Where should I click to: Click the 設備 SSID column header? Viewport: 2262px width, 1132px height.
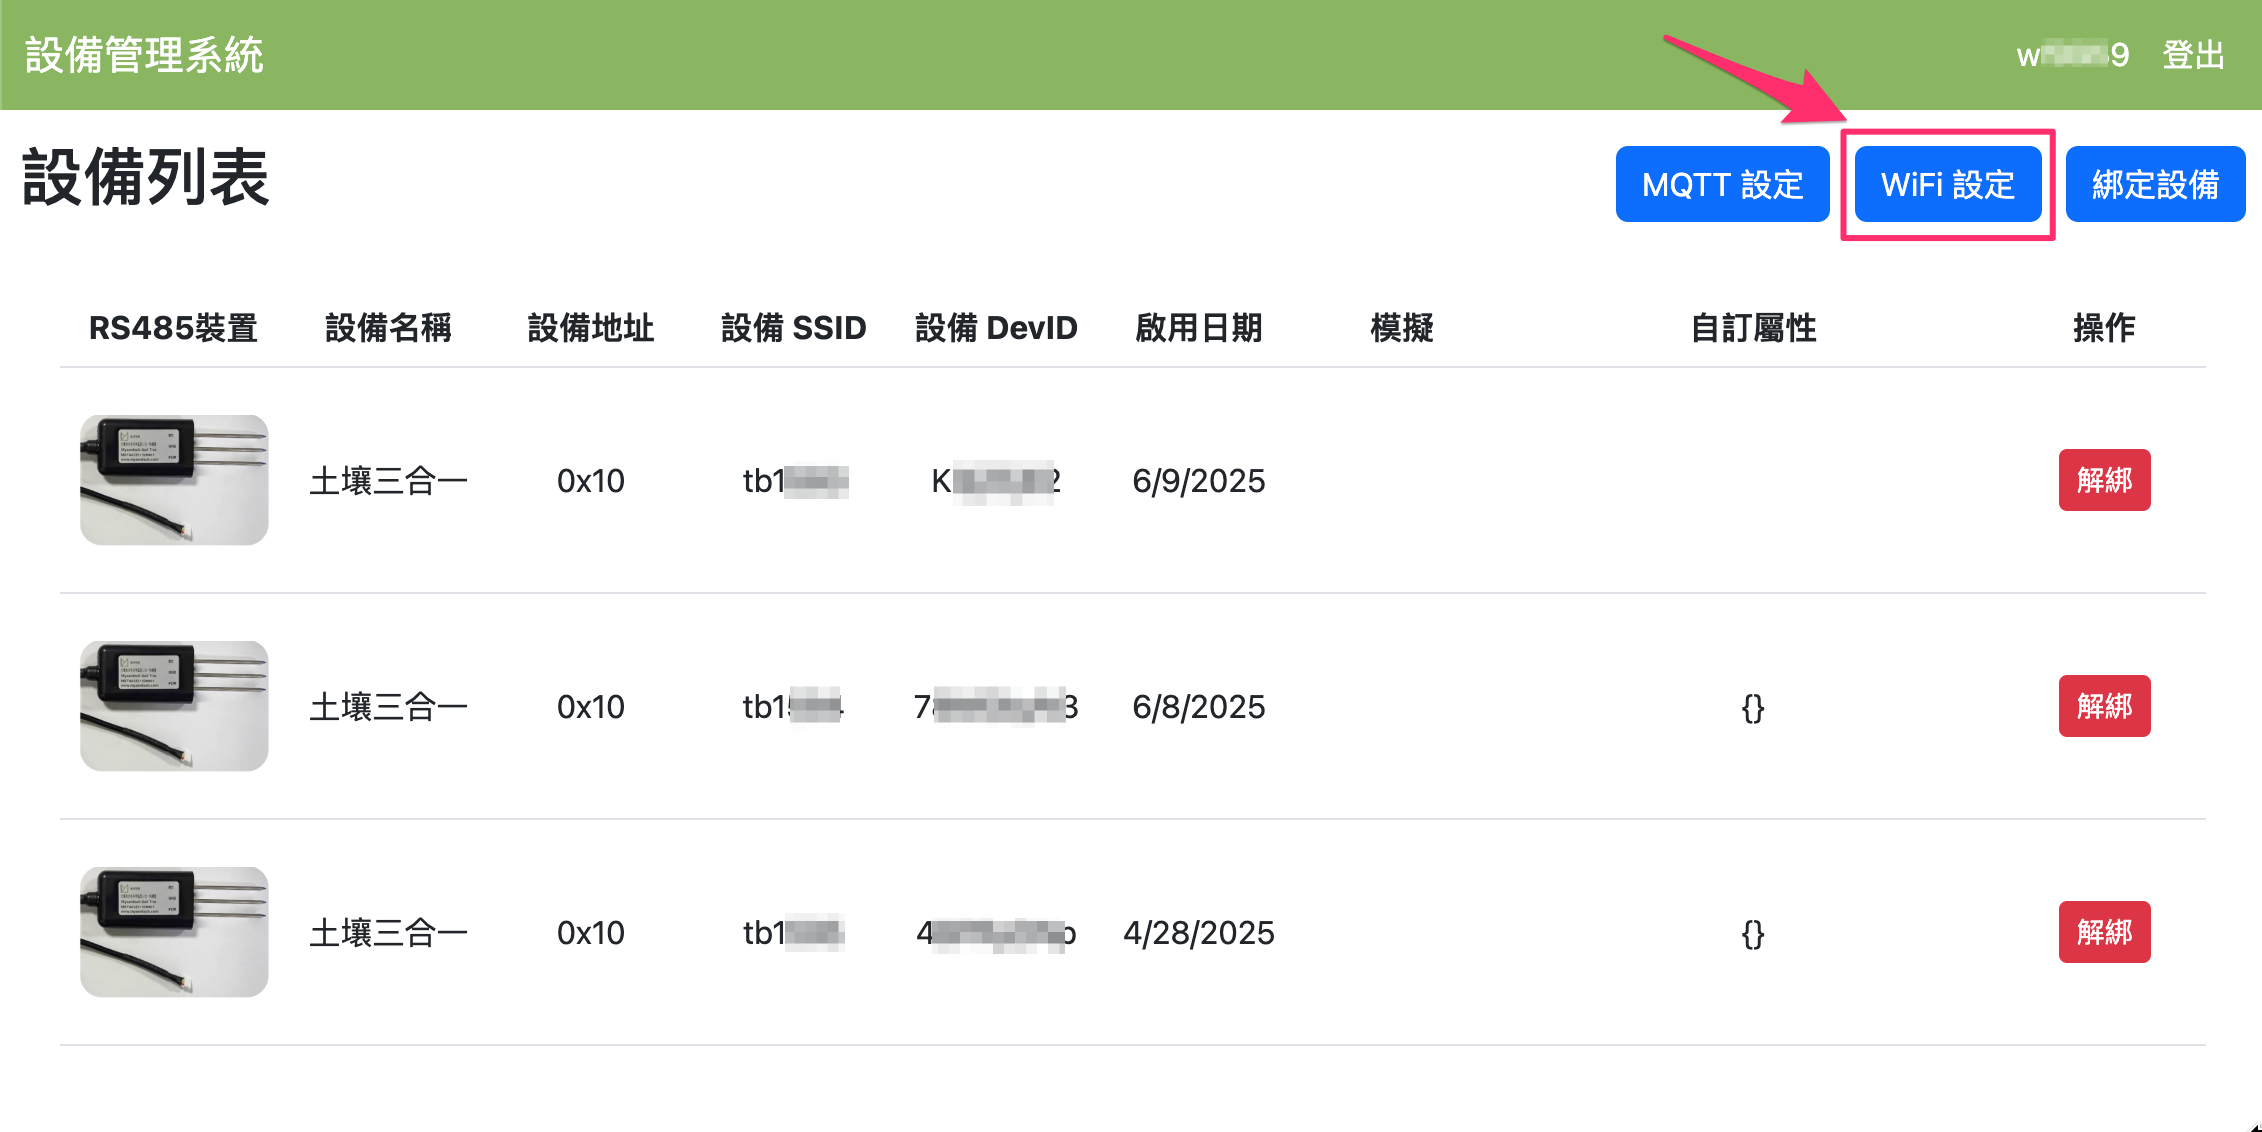coord(793,328)
